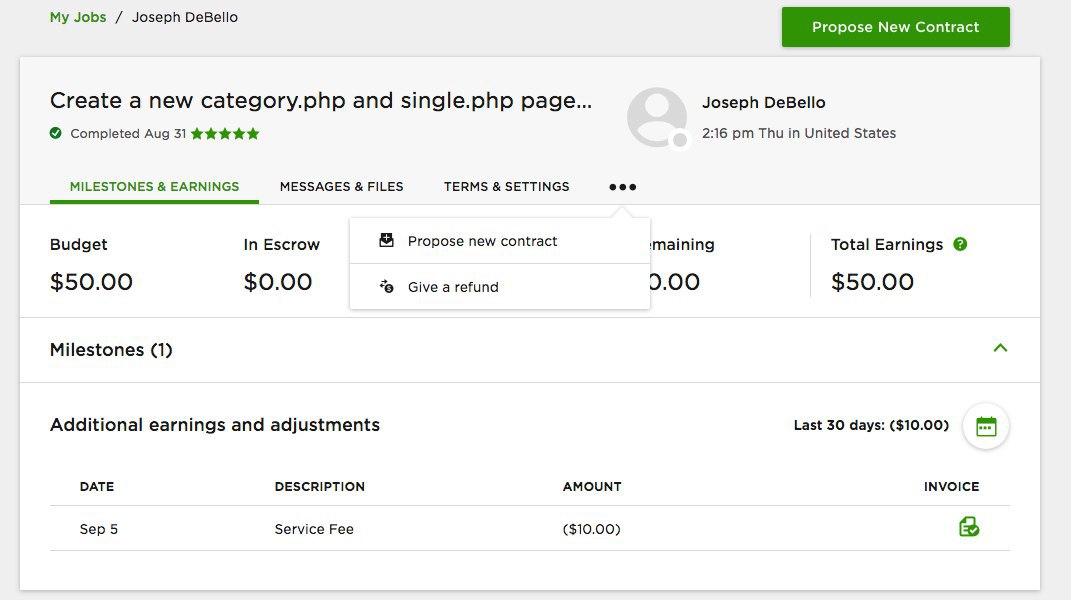Image resolution: width=1071 pixels, height=600 pixels.
Task: Click the job title heading text
Action: [x=320, y=101]
